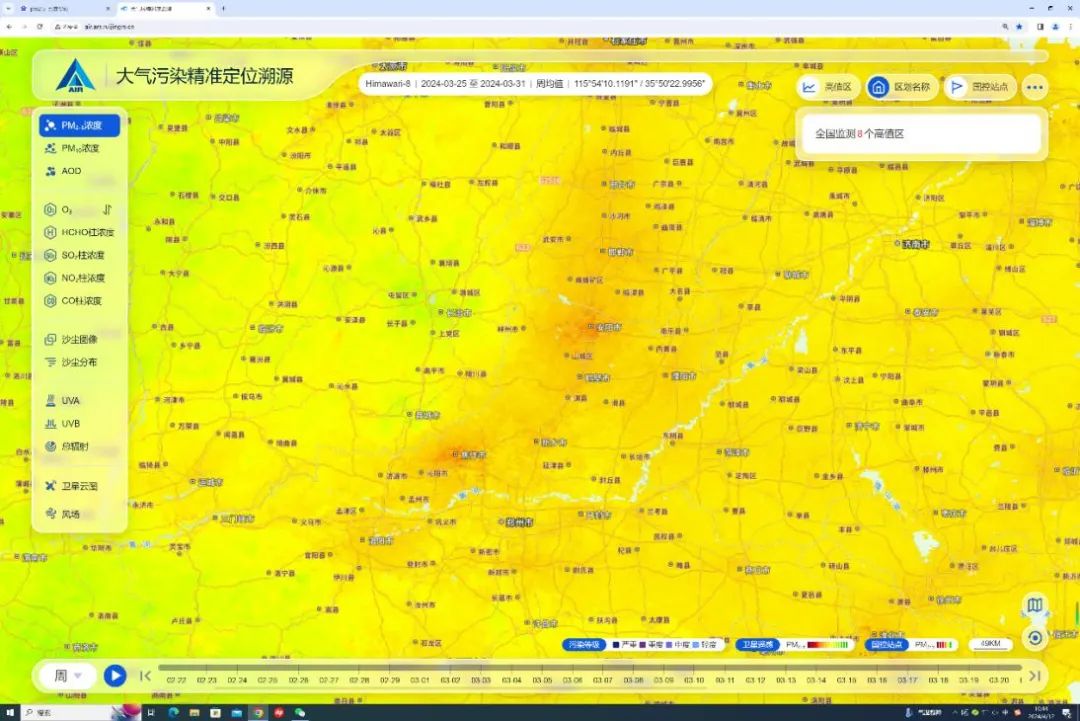This screenshot has height=721, width=1080.
Task: Toggle the 风场 wind field overlay
Action: [x=70, y=514]
